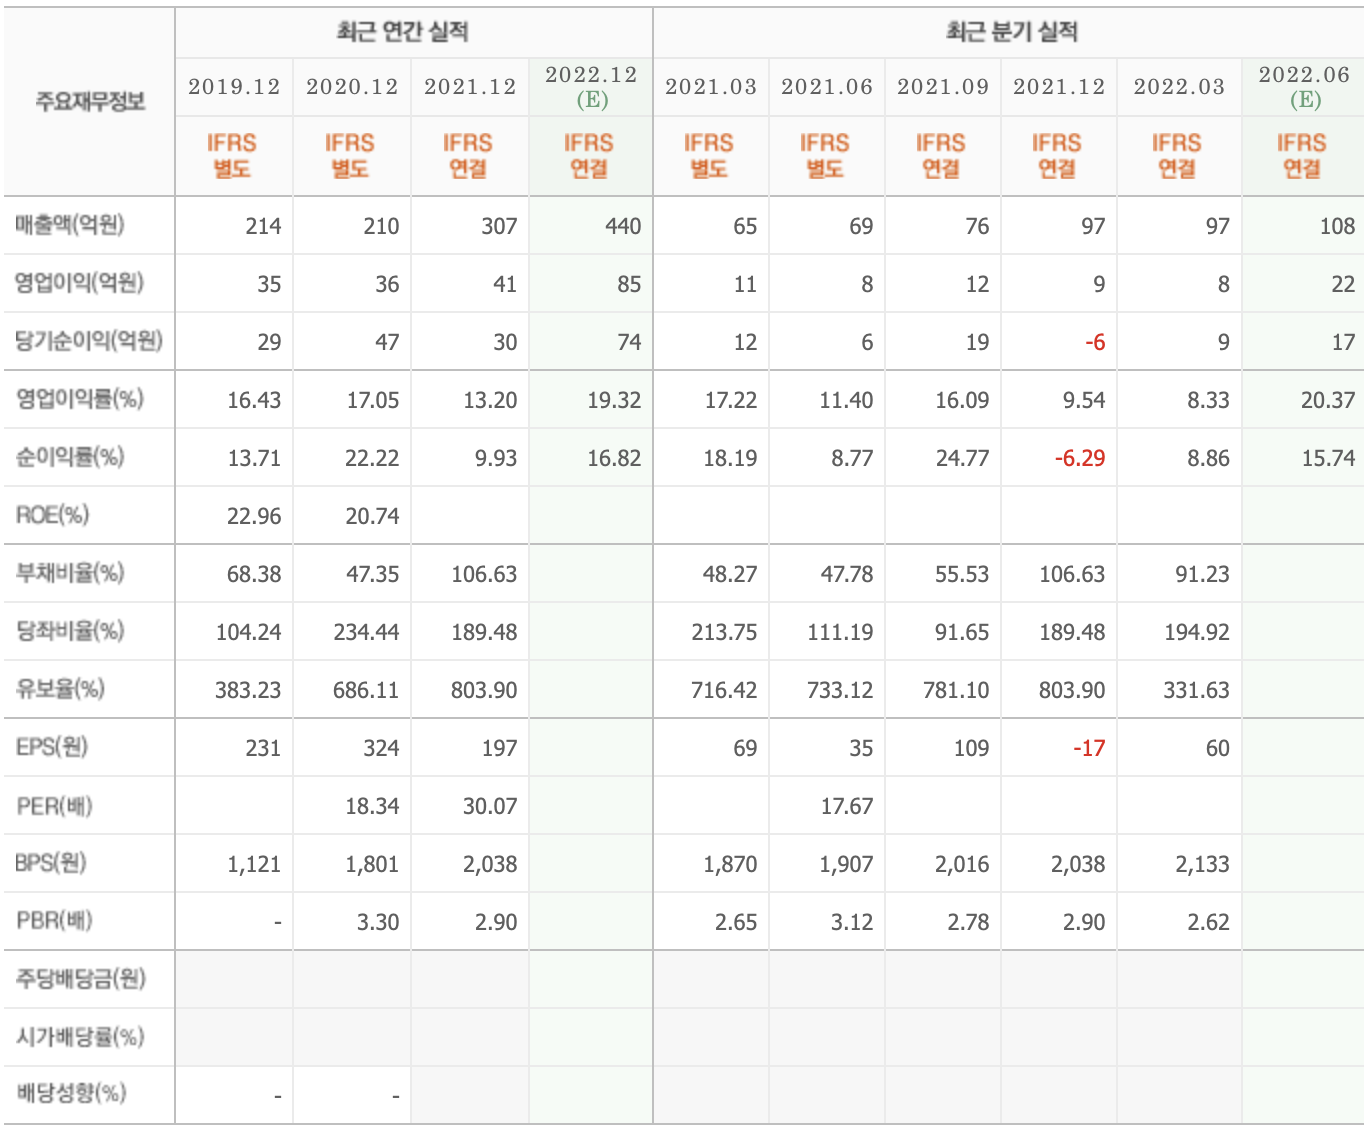Click the 2021.09 quarterly column header
Viewport: 1364px width, 1130px height.
943,87
